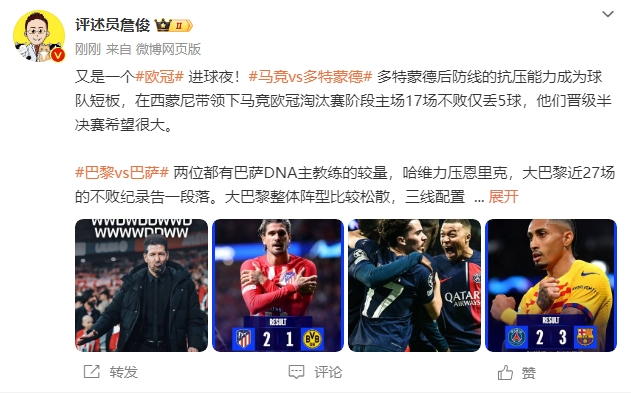Open Atletico 2-1 BVB result image
This screenshot has width=631, height=393.
278,285
